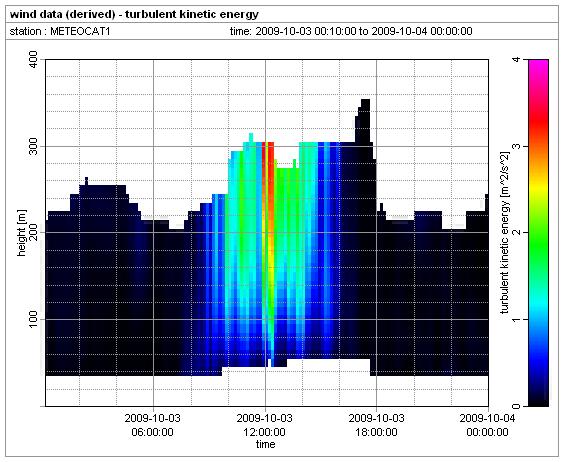Select the 100 tick on height axis

(33, 319)
